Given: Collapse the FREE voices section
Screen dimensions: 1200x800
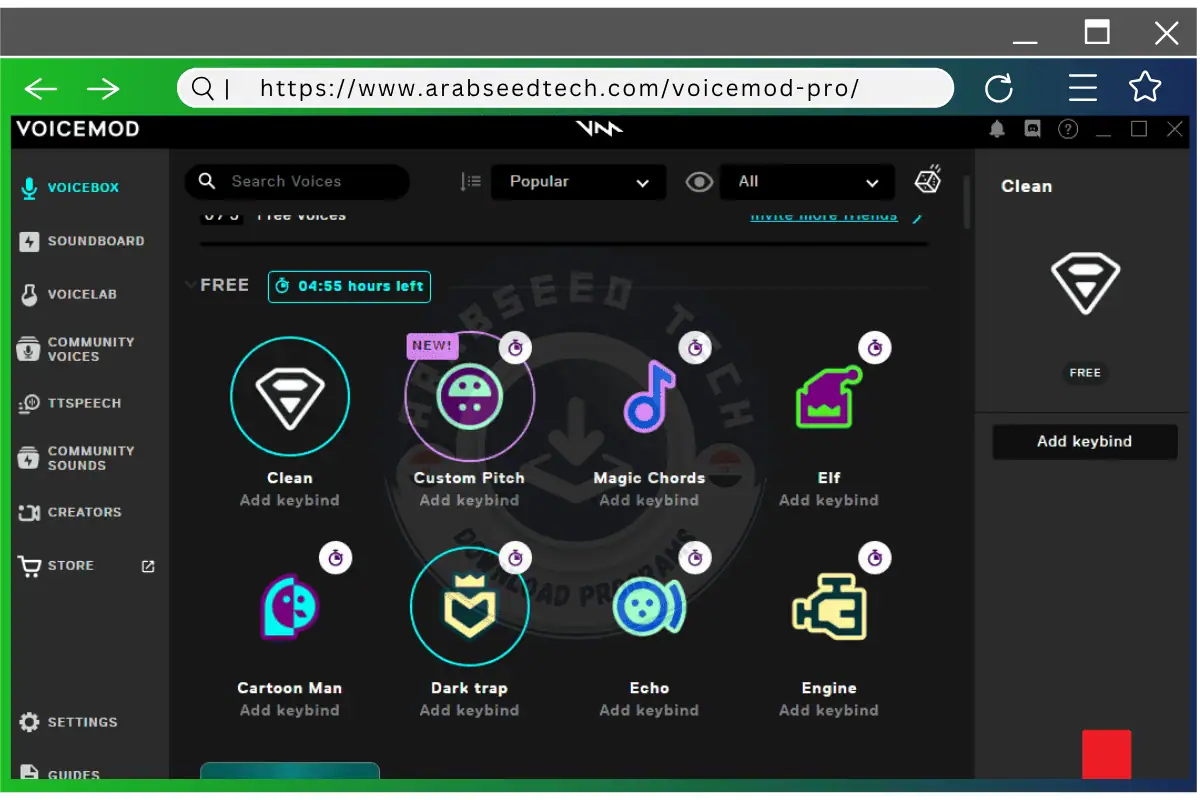Looking at the screenshot, I should (x=191, y=284).
